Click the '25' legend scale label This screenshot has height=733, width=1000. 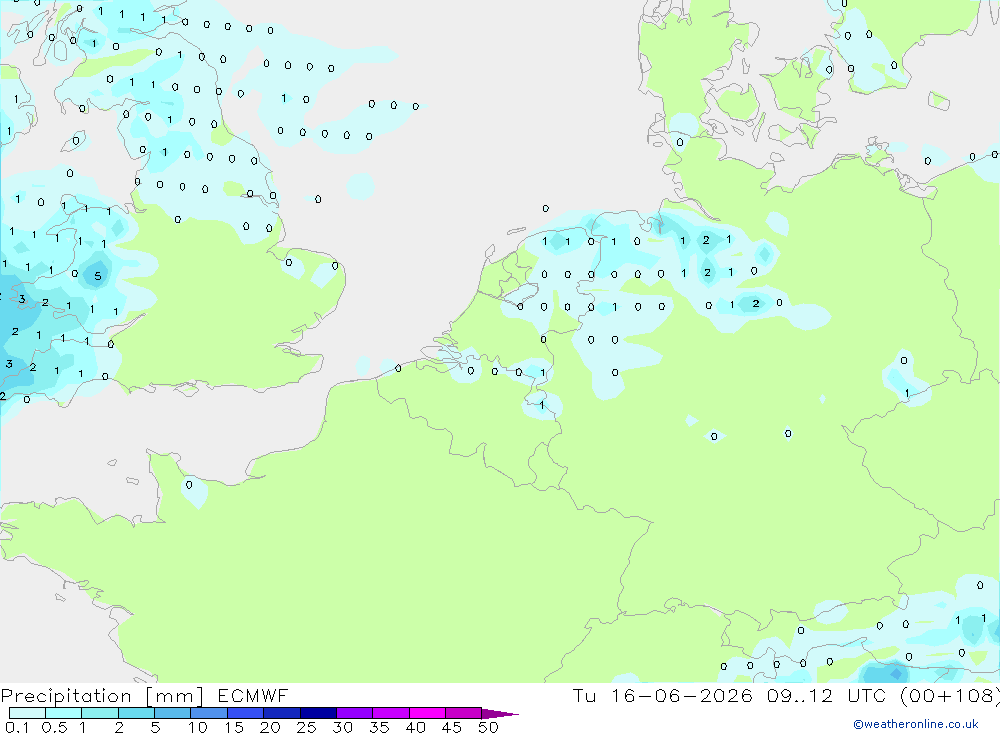click(306, 727)
